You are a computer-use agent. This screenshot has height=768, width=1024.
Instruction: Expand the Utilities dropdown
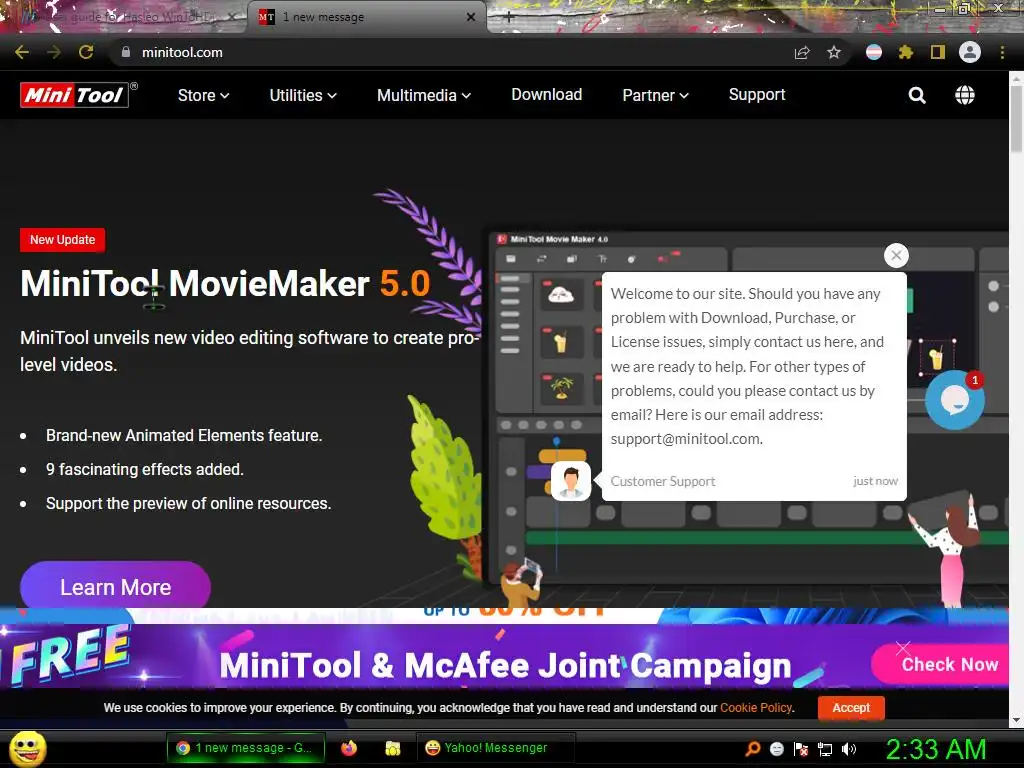303,95
